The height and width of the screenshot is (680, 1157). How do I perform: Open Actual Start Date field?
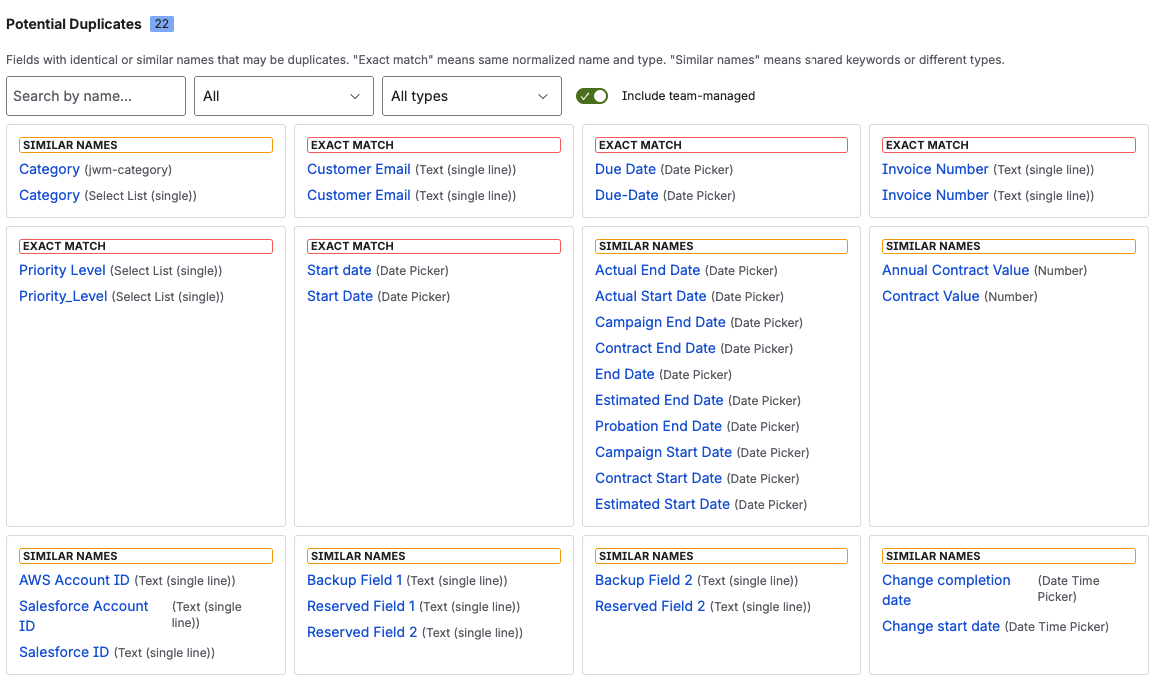(x=650, y=296)
